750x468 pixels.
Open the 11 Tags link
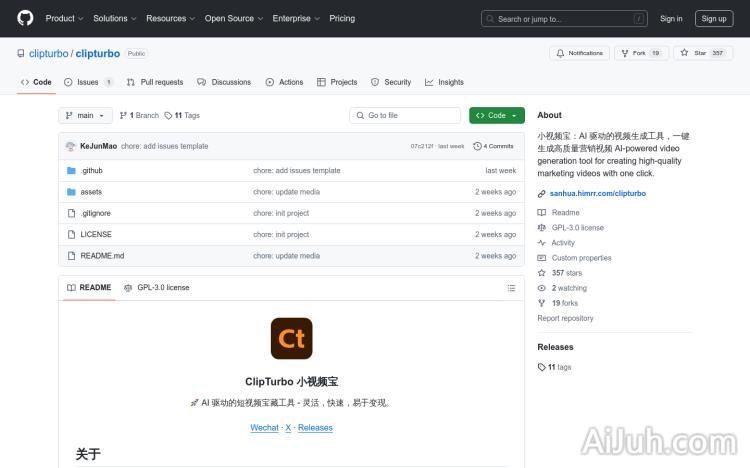pyautogui.click(x=182, y=116)
